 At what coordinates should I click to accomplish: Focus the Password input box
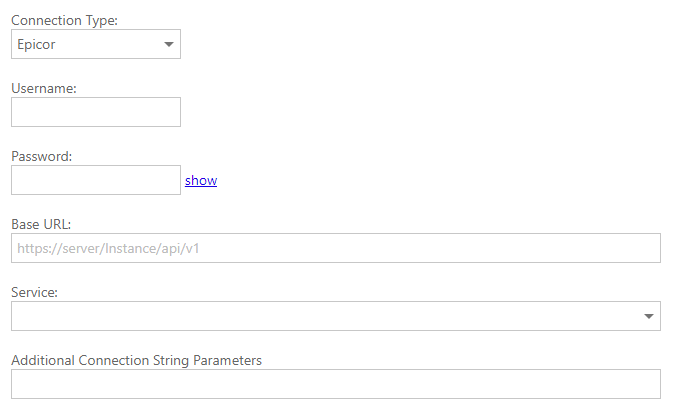[95, 180]
